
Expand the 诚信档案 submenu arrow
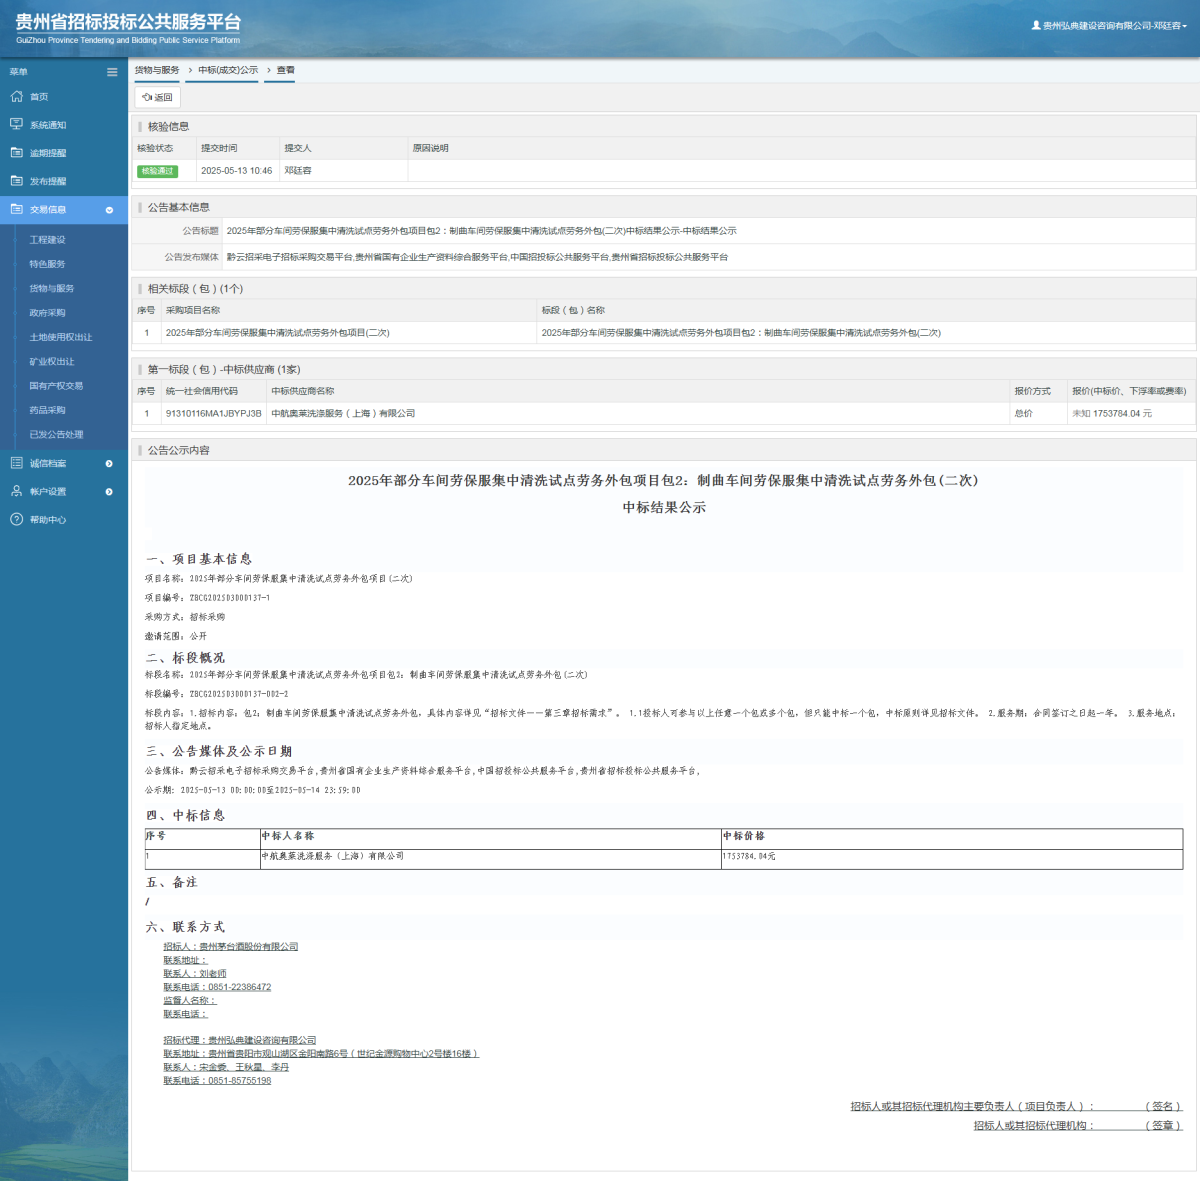(109, 464)
